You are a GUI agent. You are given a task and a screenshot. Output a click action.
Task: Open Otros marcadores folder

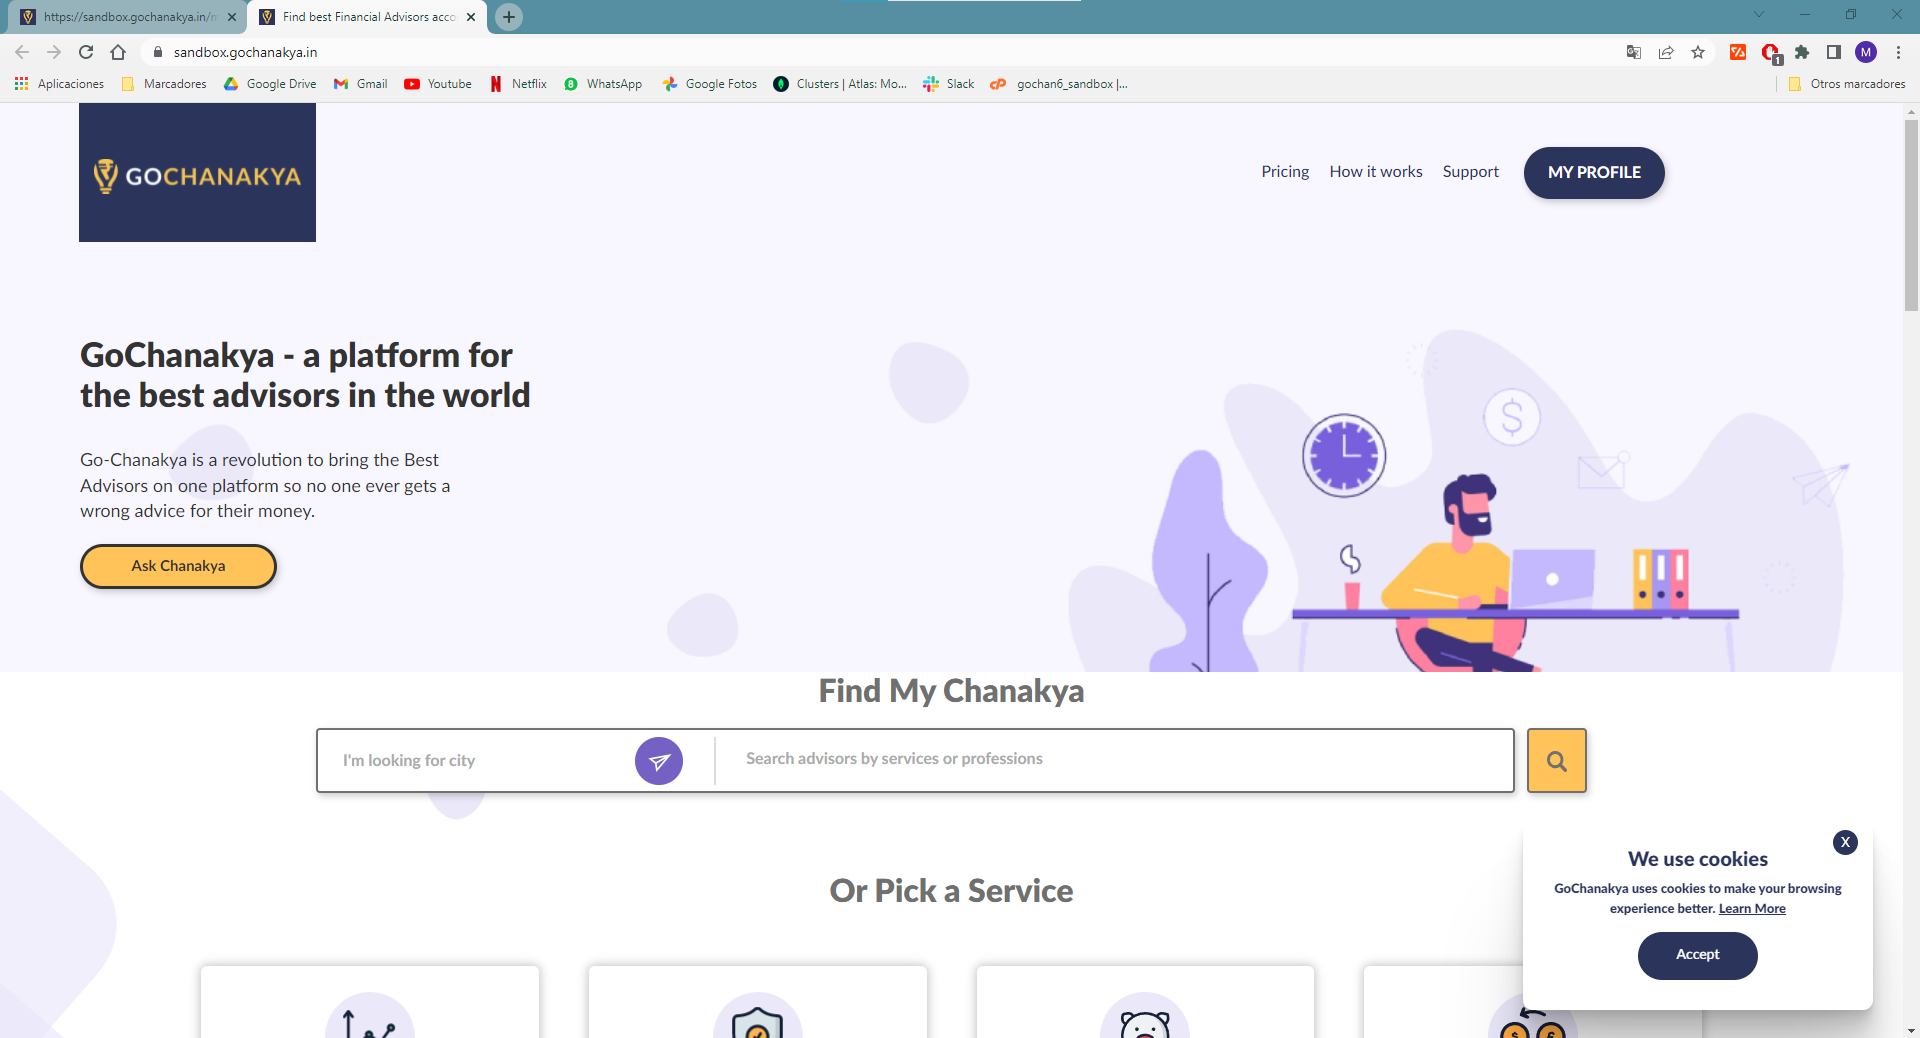point(1847,84)
